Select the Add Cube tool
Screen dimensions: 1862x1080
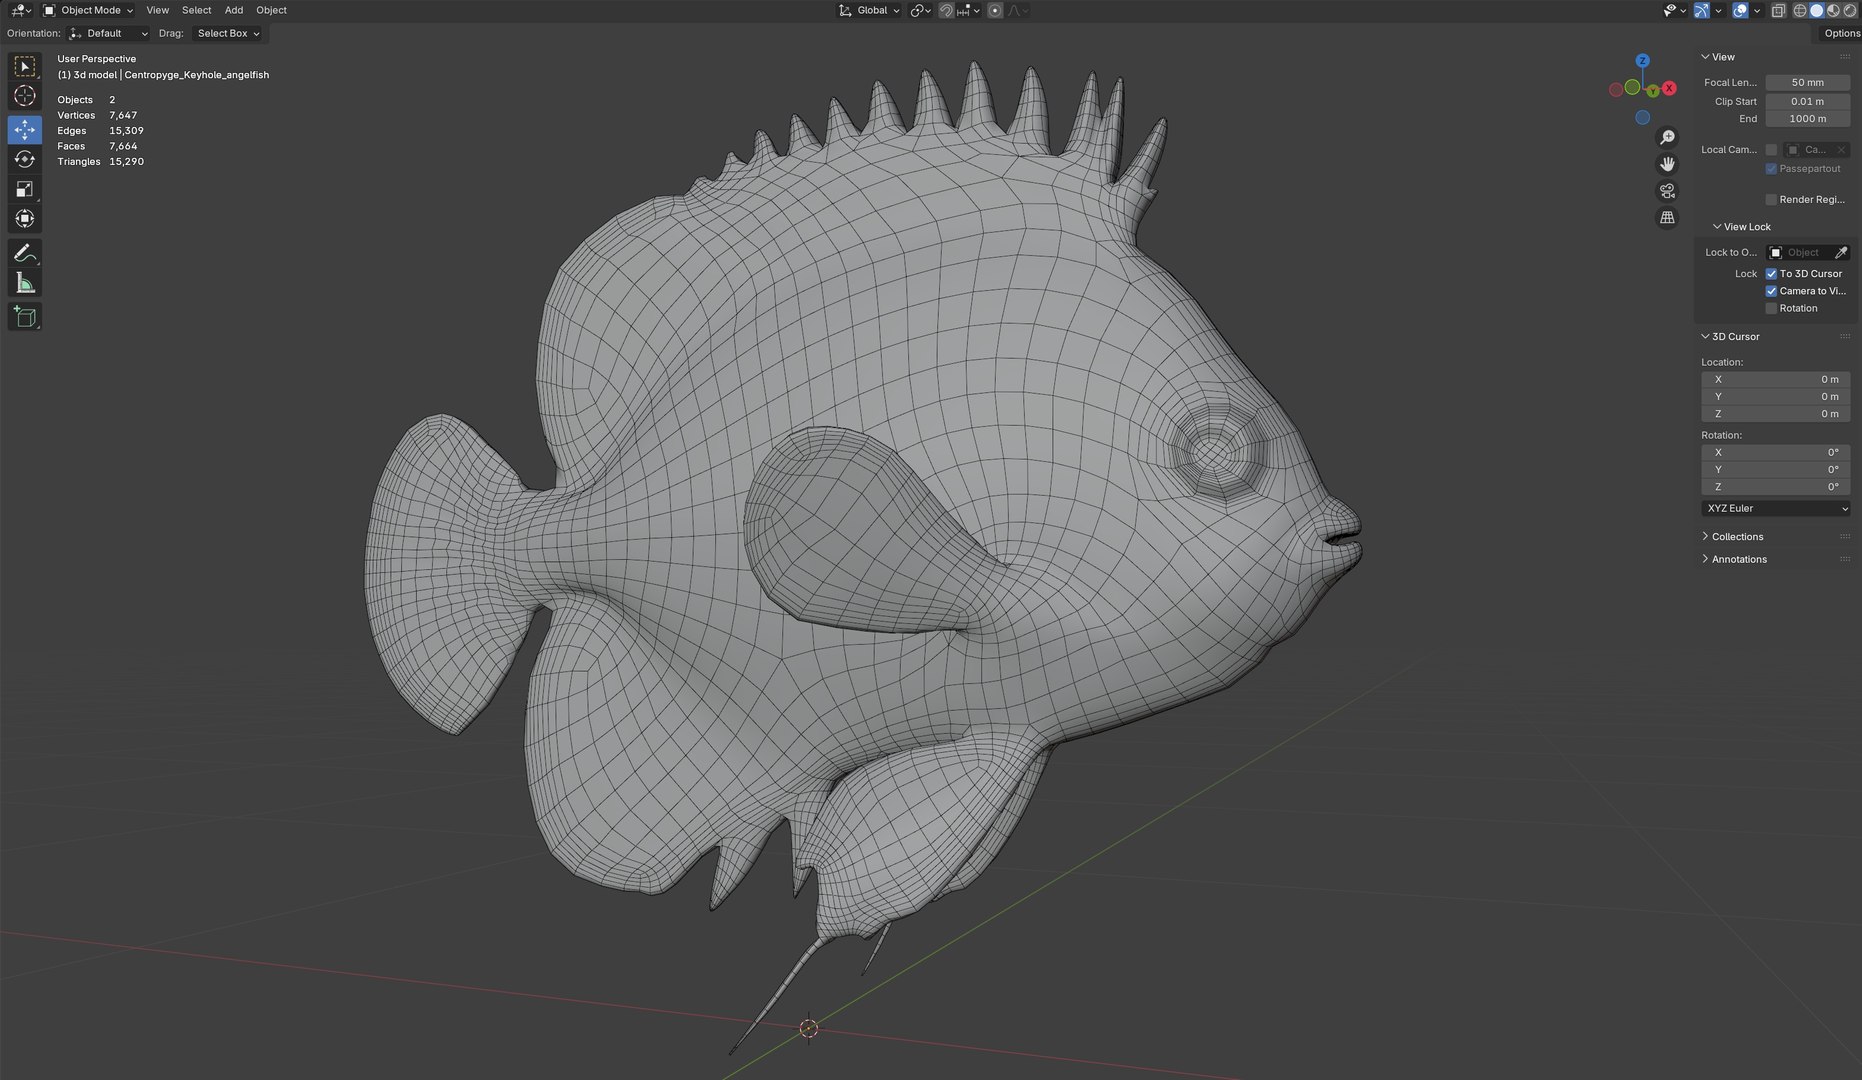tap(25, 317)
